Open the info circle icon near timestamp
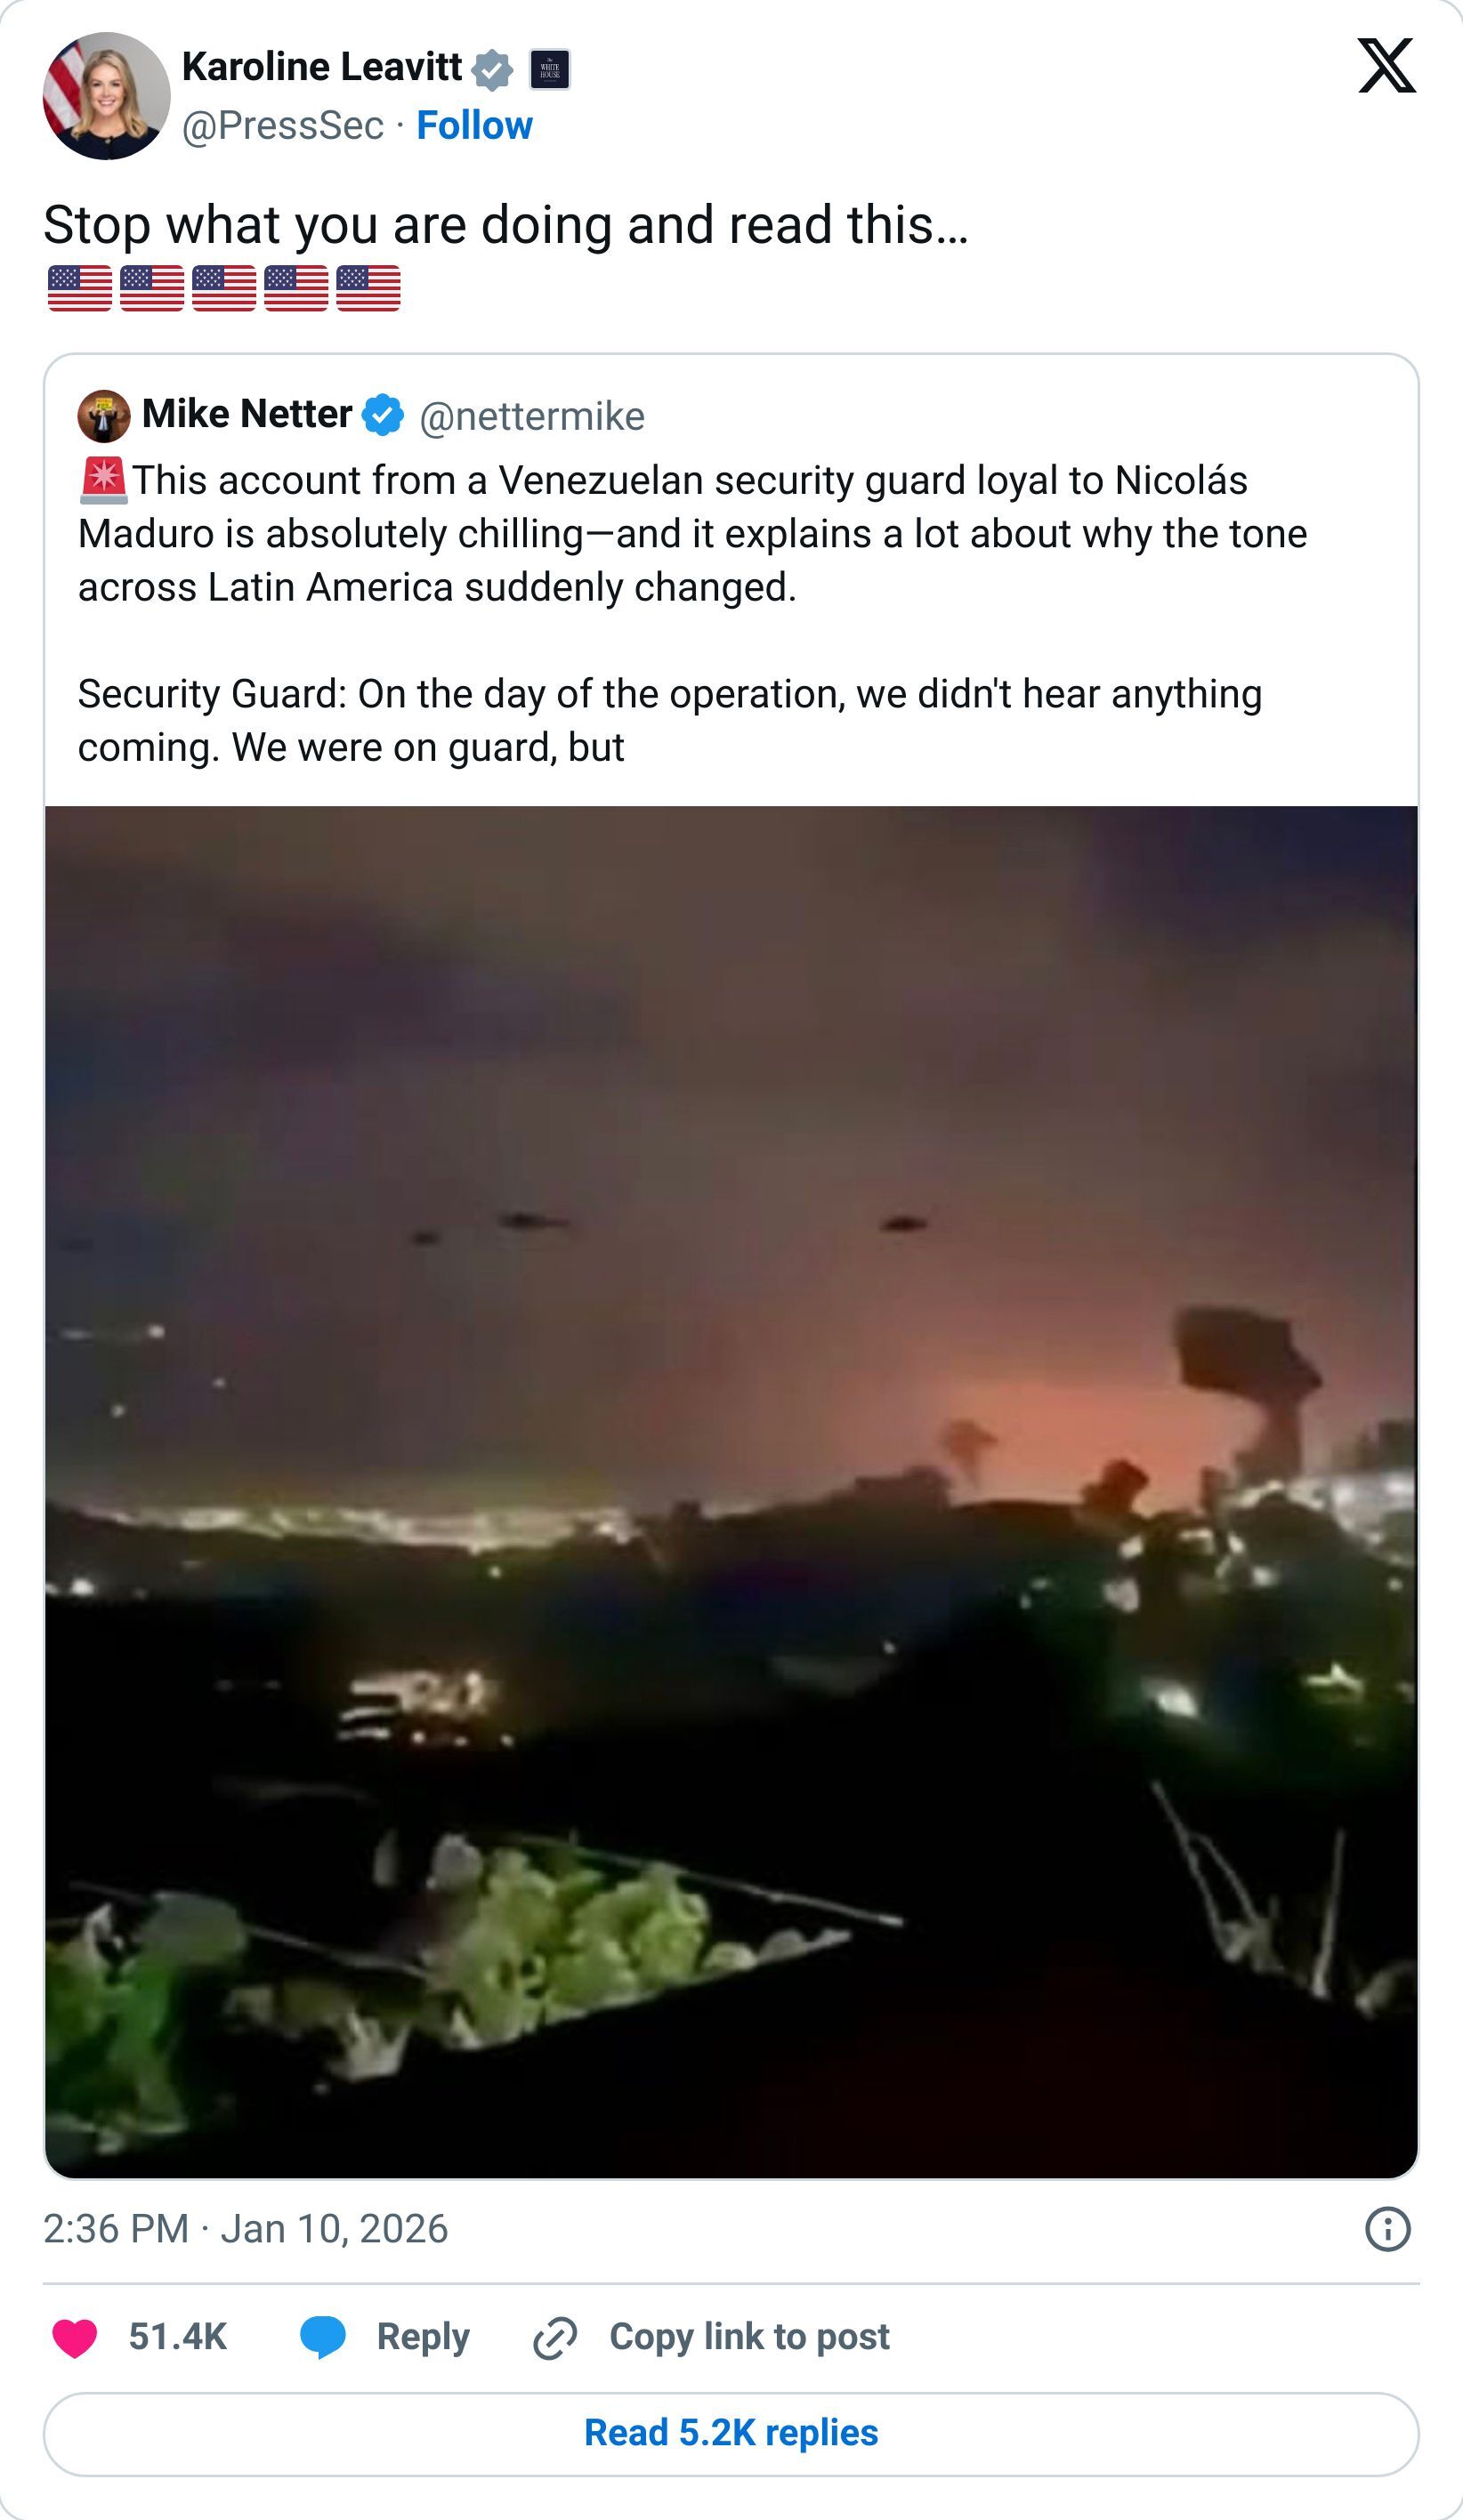The width and height of the screenshot is (1463, 2520). 1387,2230
